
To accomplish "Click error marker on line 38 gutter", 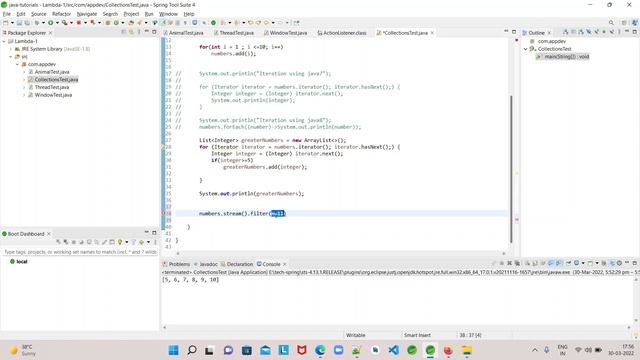I will pyautogui.click(x=164, y=213).
